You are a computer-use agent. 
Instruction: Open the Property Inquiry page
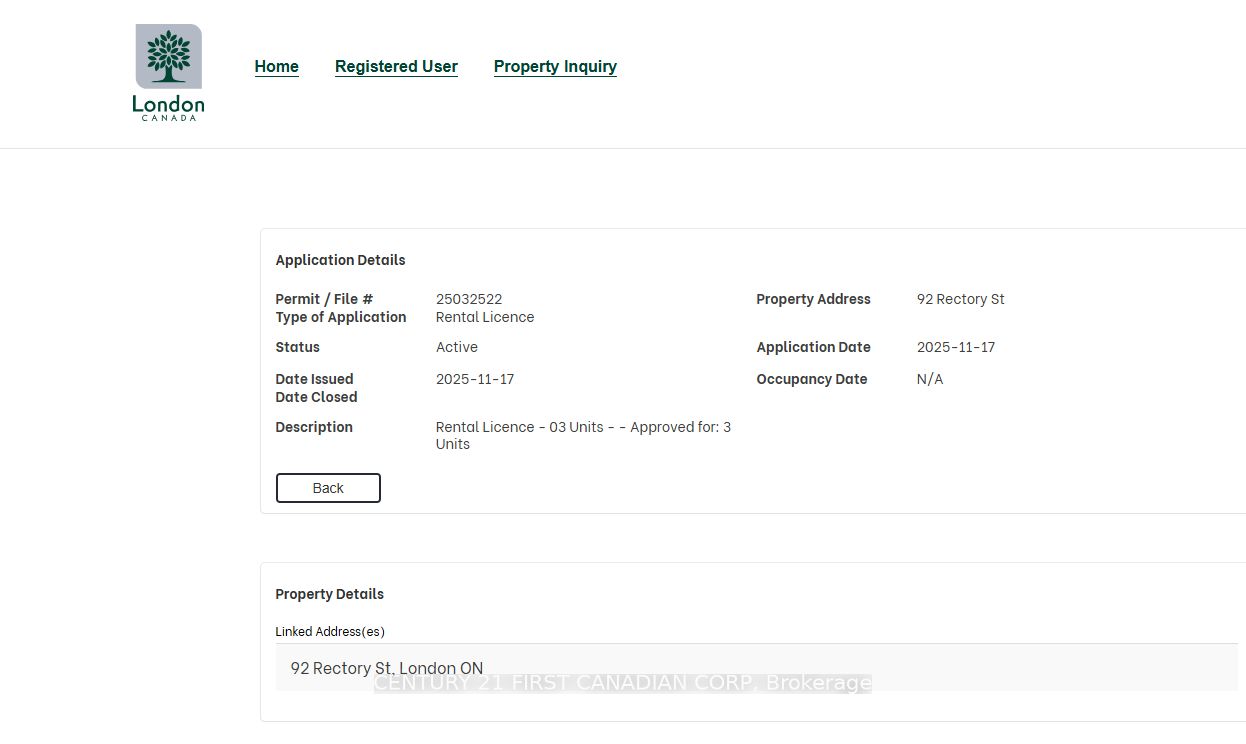(x=555, y=67)
